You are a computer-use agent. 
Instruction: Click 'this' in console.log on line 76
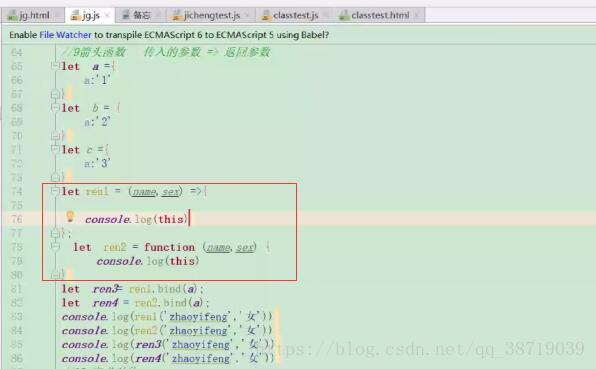coord(171,219)
